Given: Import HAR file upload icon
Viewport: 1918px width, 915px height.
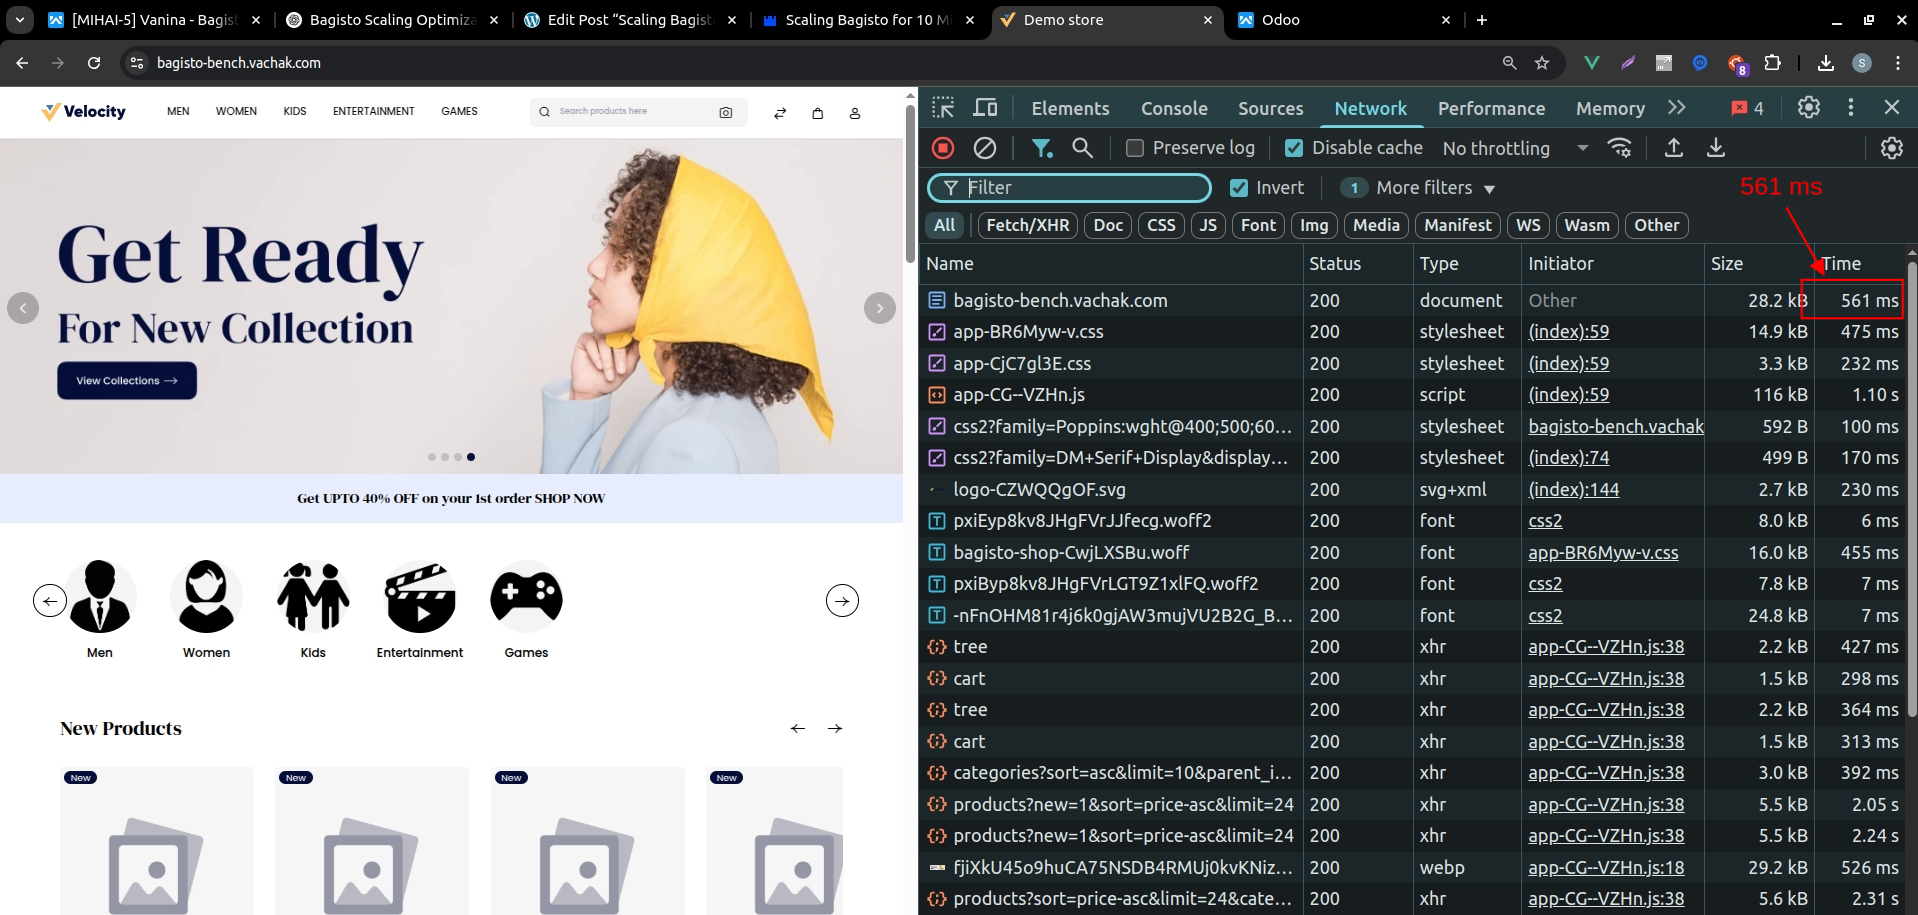Looking at the screenshot, I should (x=1674, y=148).
